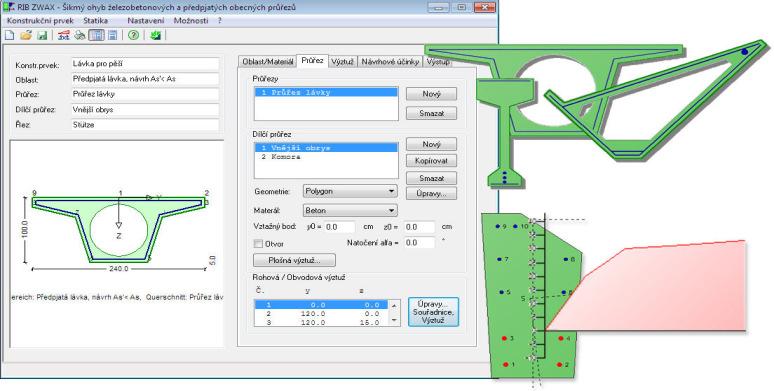Select coordinate row 1 with 0.0 0.0
774x391 pixels.
click(321, 305)
